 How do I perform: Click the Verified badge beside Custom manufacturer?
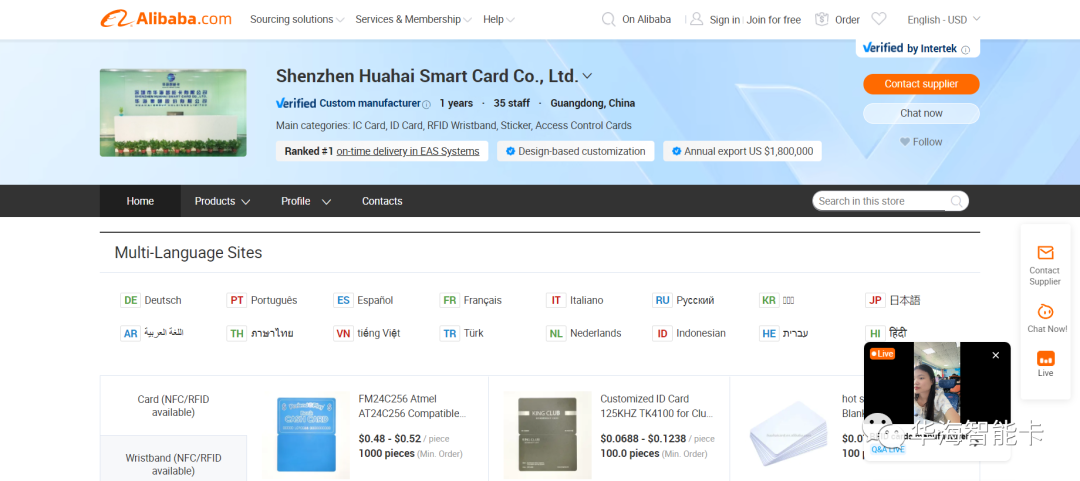tap(296, 103)
